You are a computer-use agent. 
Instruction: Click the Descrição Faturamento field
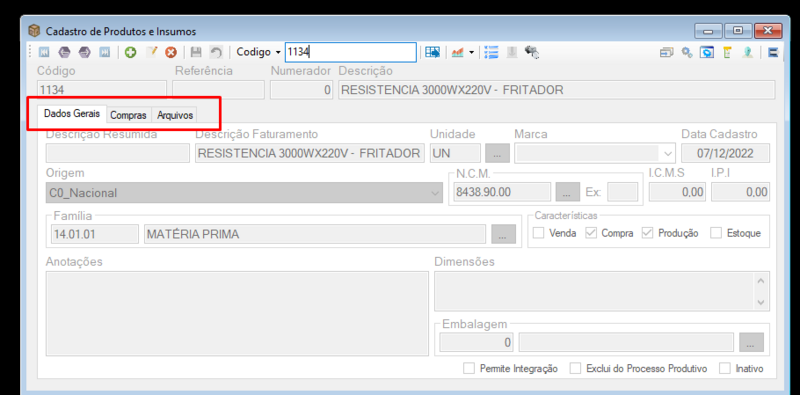point(310,153)
